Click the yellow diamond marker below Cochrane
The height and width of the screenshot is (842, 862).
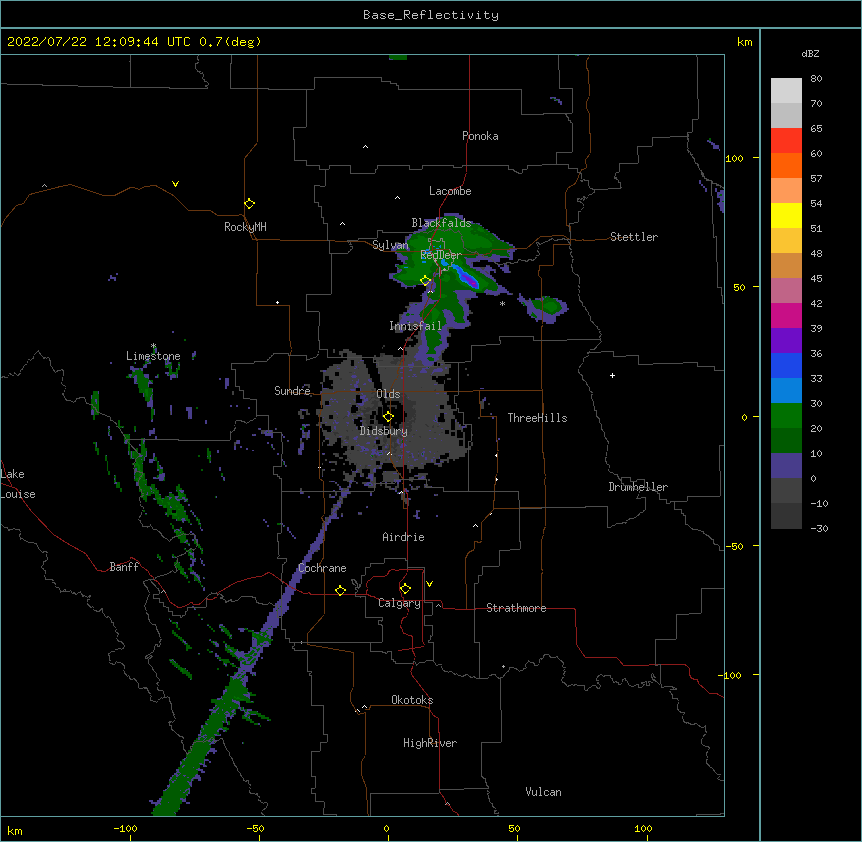coord(340,590)
